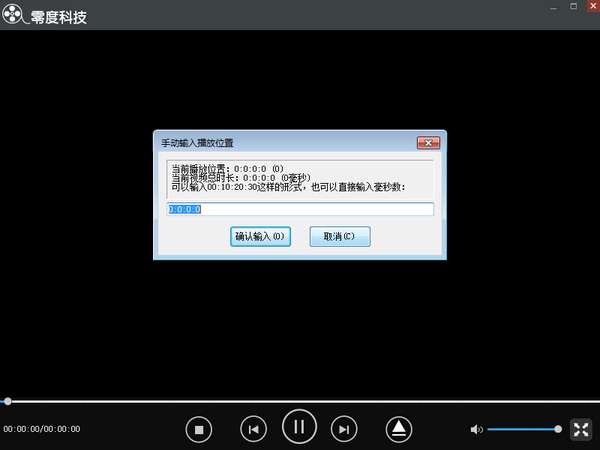Open file with the eject icon
This screenshot has width=600, height=450.
pyautogui.click(x=399, y=429)
